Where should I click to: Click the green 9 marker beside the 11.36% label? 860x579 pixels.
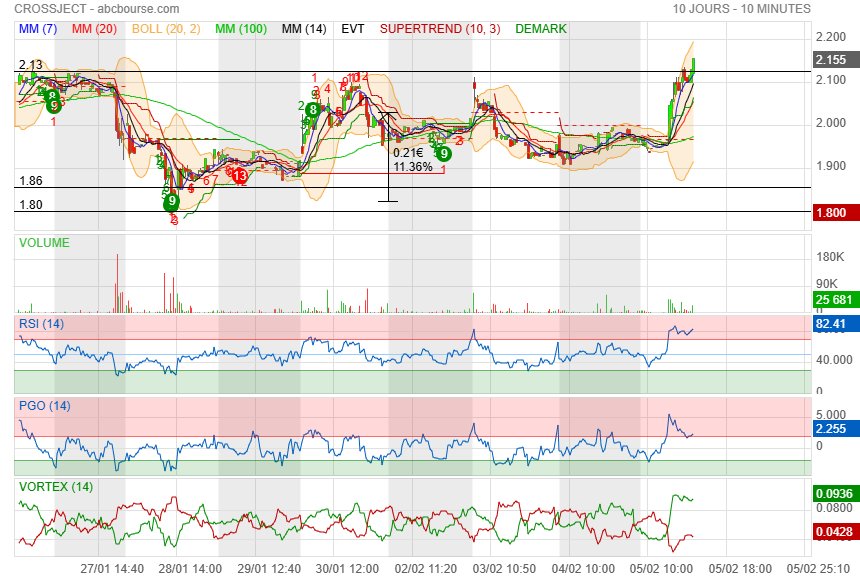pos(443,153)
